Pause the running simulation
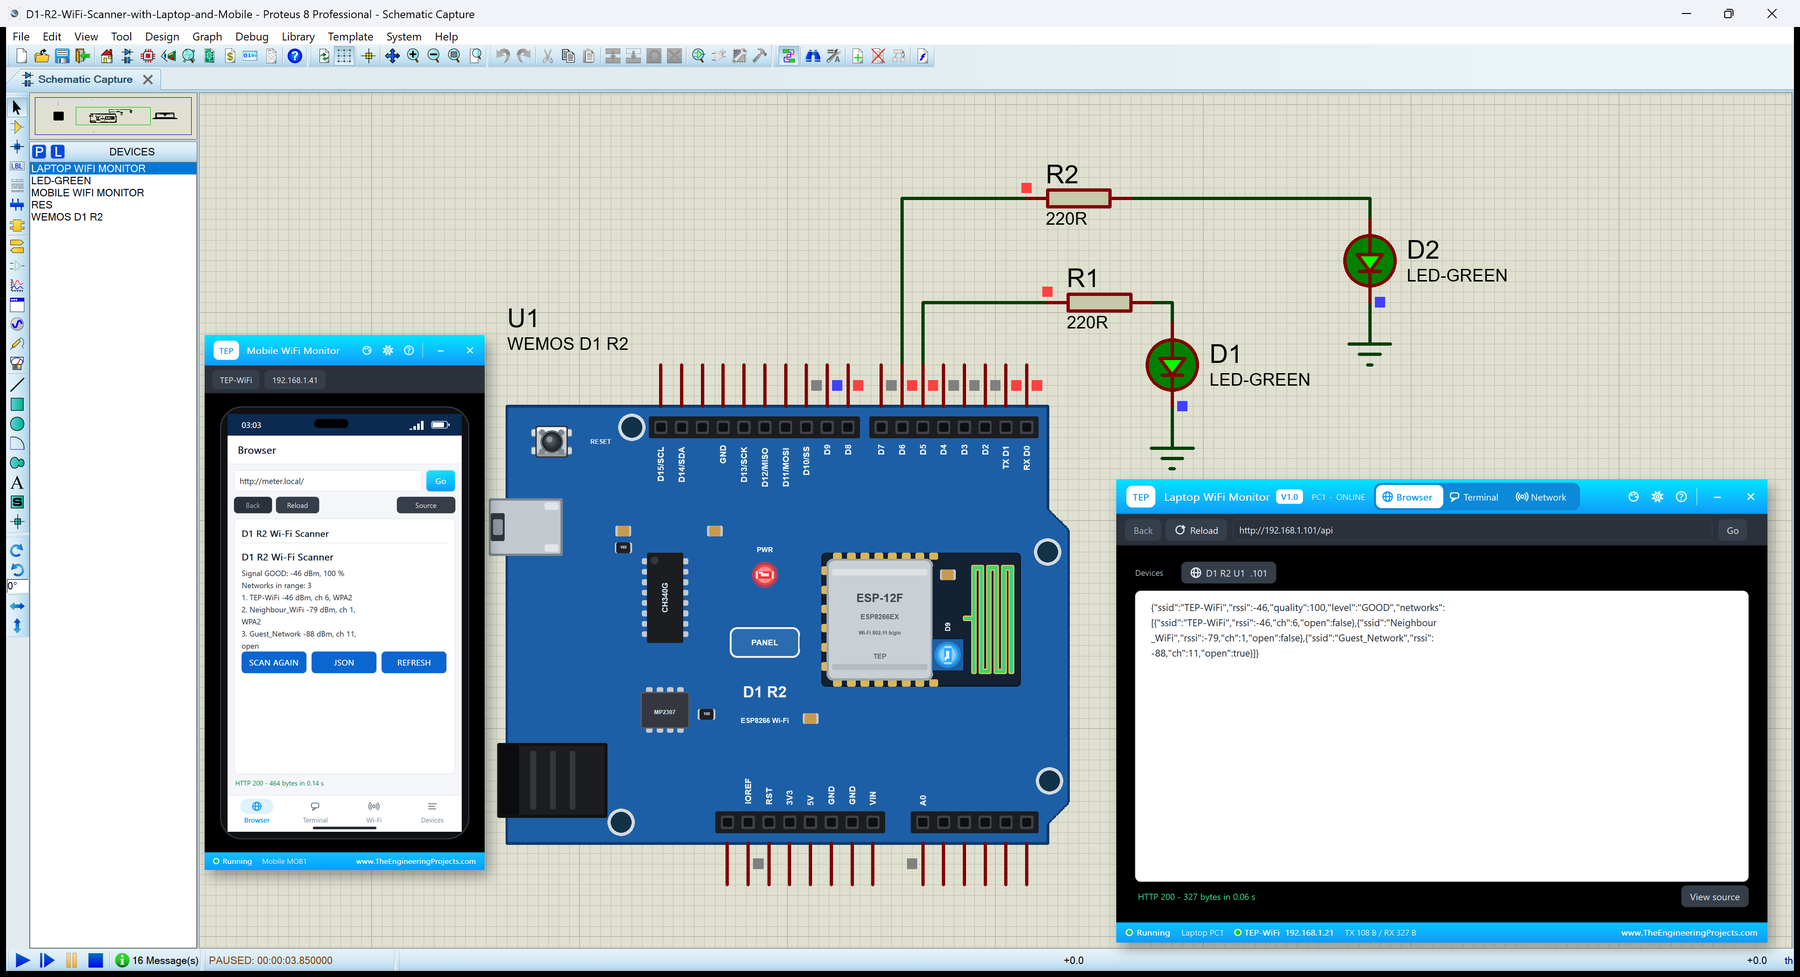 (71, 960)
